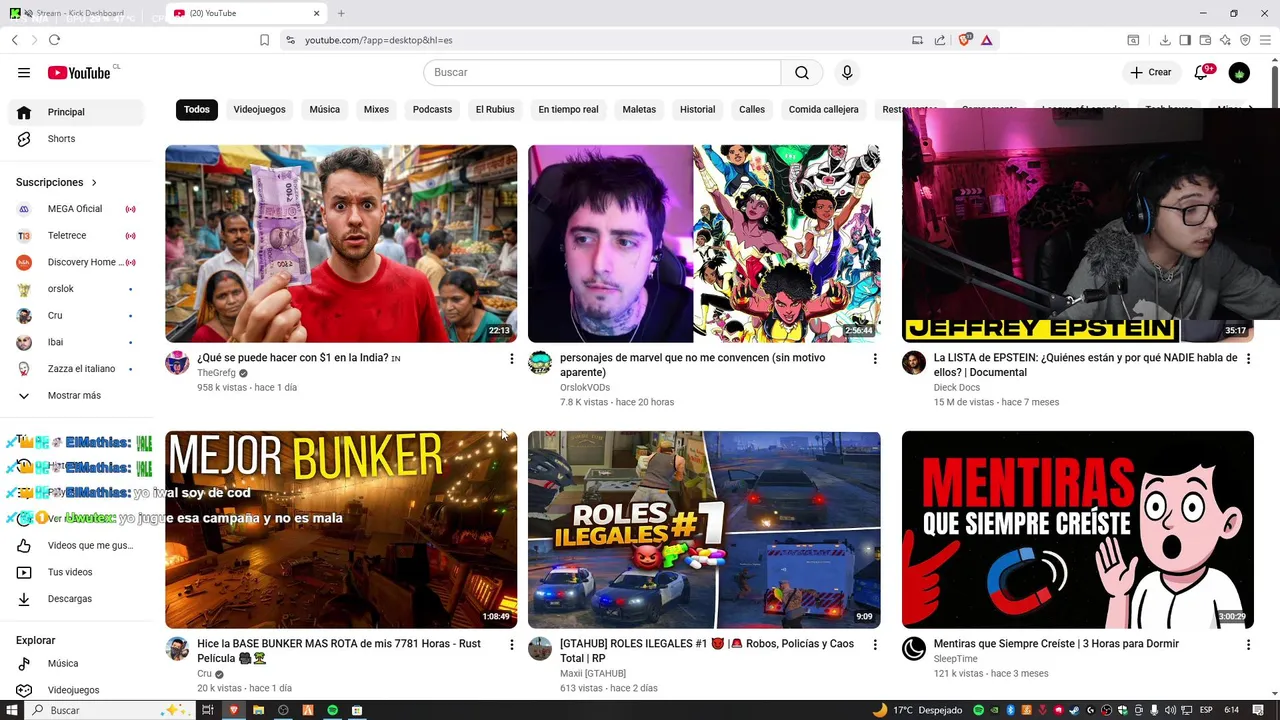Open options menu for TheGrefg India video

click(x=511, y=359)
